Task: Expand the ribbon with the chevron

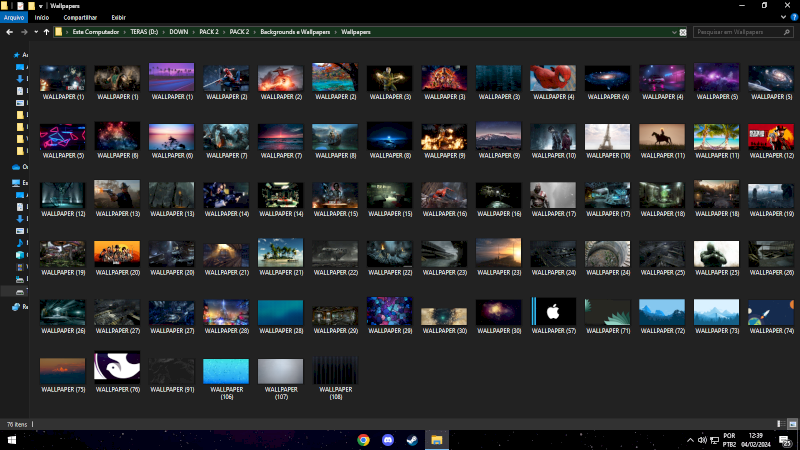Action: (x=783, y=17)
